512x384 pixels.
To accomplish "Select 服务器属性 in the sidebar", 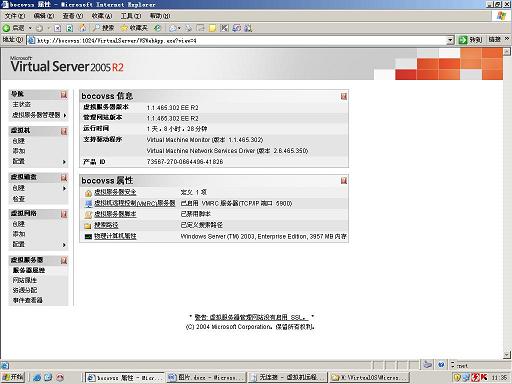I will (x=29, y=270).
